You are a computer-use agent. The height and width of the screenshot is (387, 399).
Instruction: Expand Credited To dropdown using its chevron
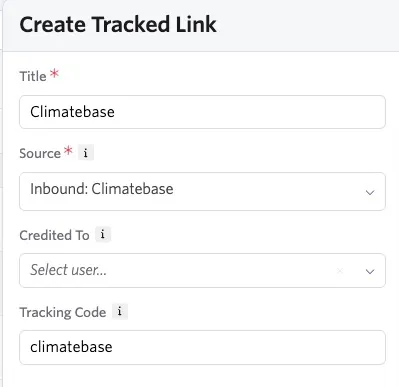(370, 271)
